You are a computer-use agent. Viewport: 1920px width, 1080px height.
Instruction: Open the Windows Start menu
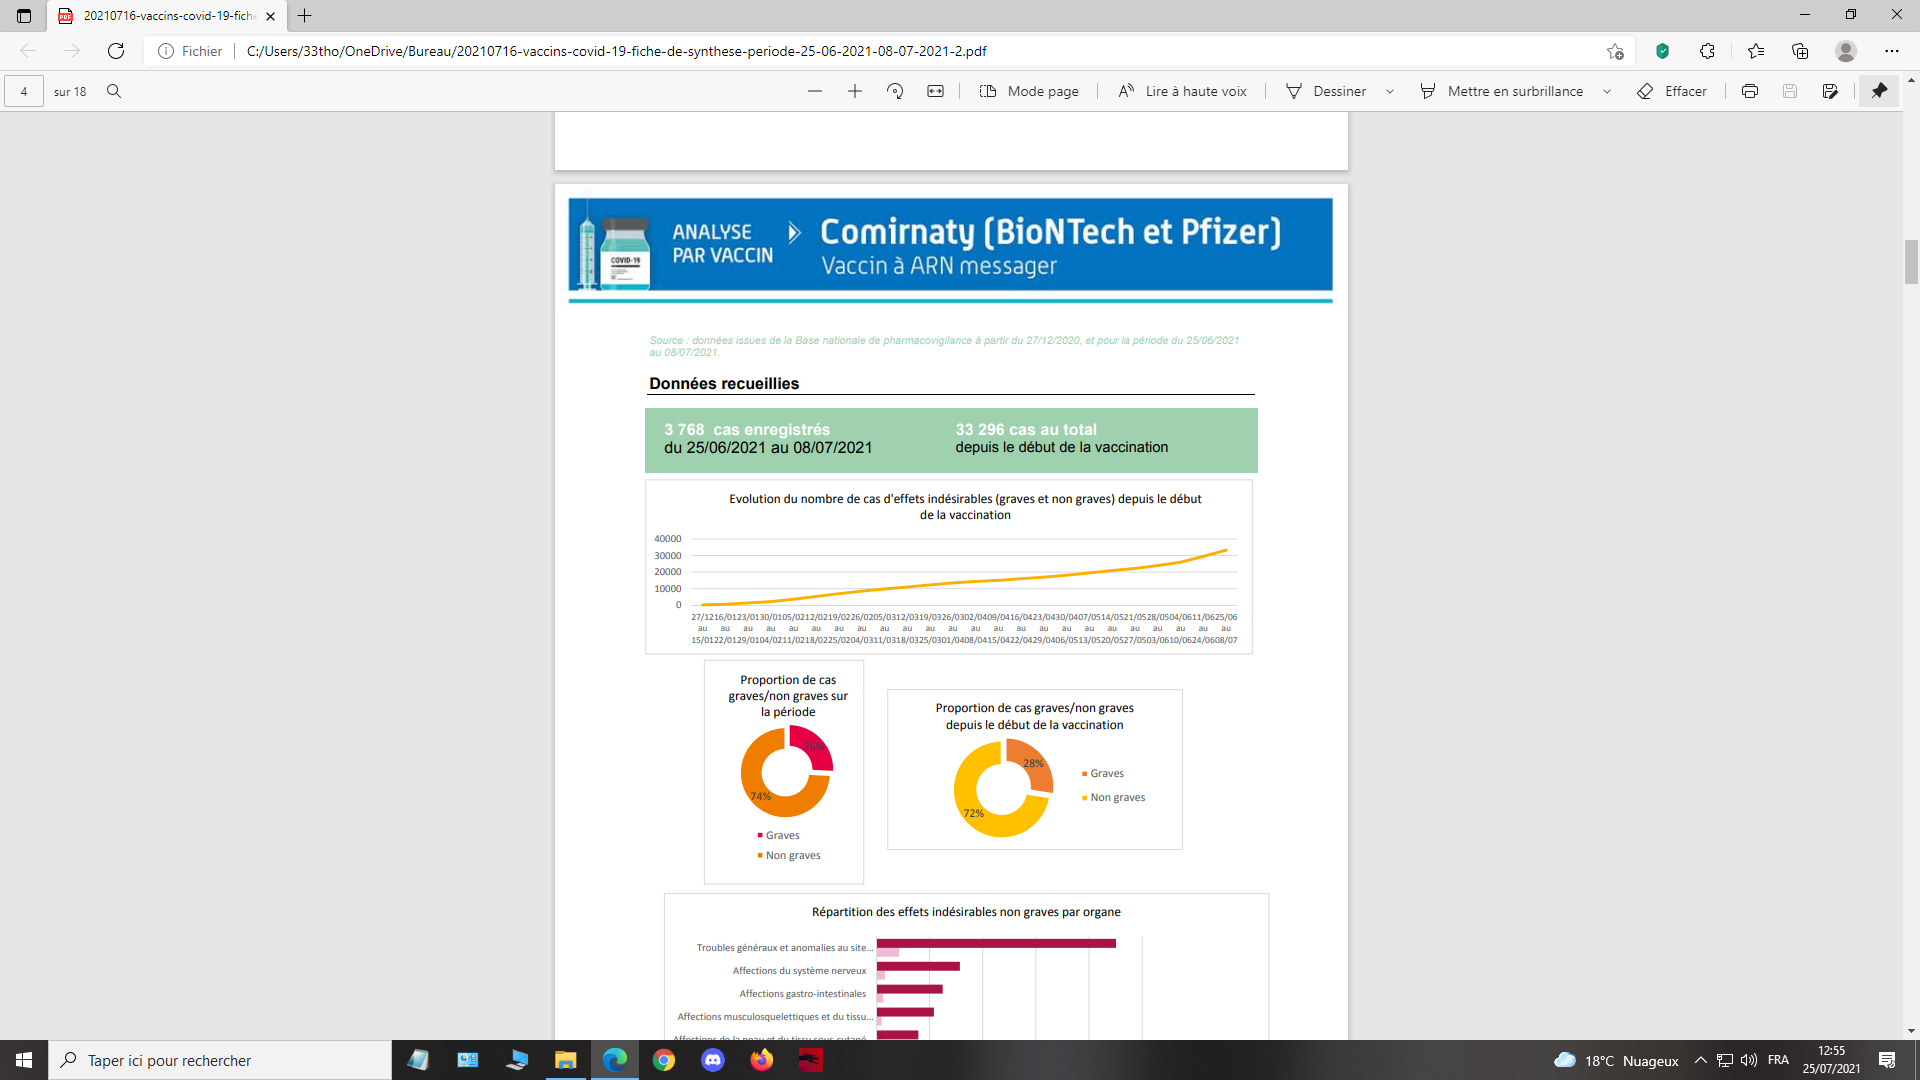24,1060
